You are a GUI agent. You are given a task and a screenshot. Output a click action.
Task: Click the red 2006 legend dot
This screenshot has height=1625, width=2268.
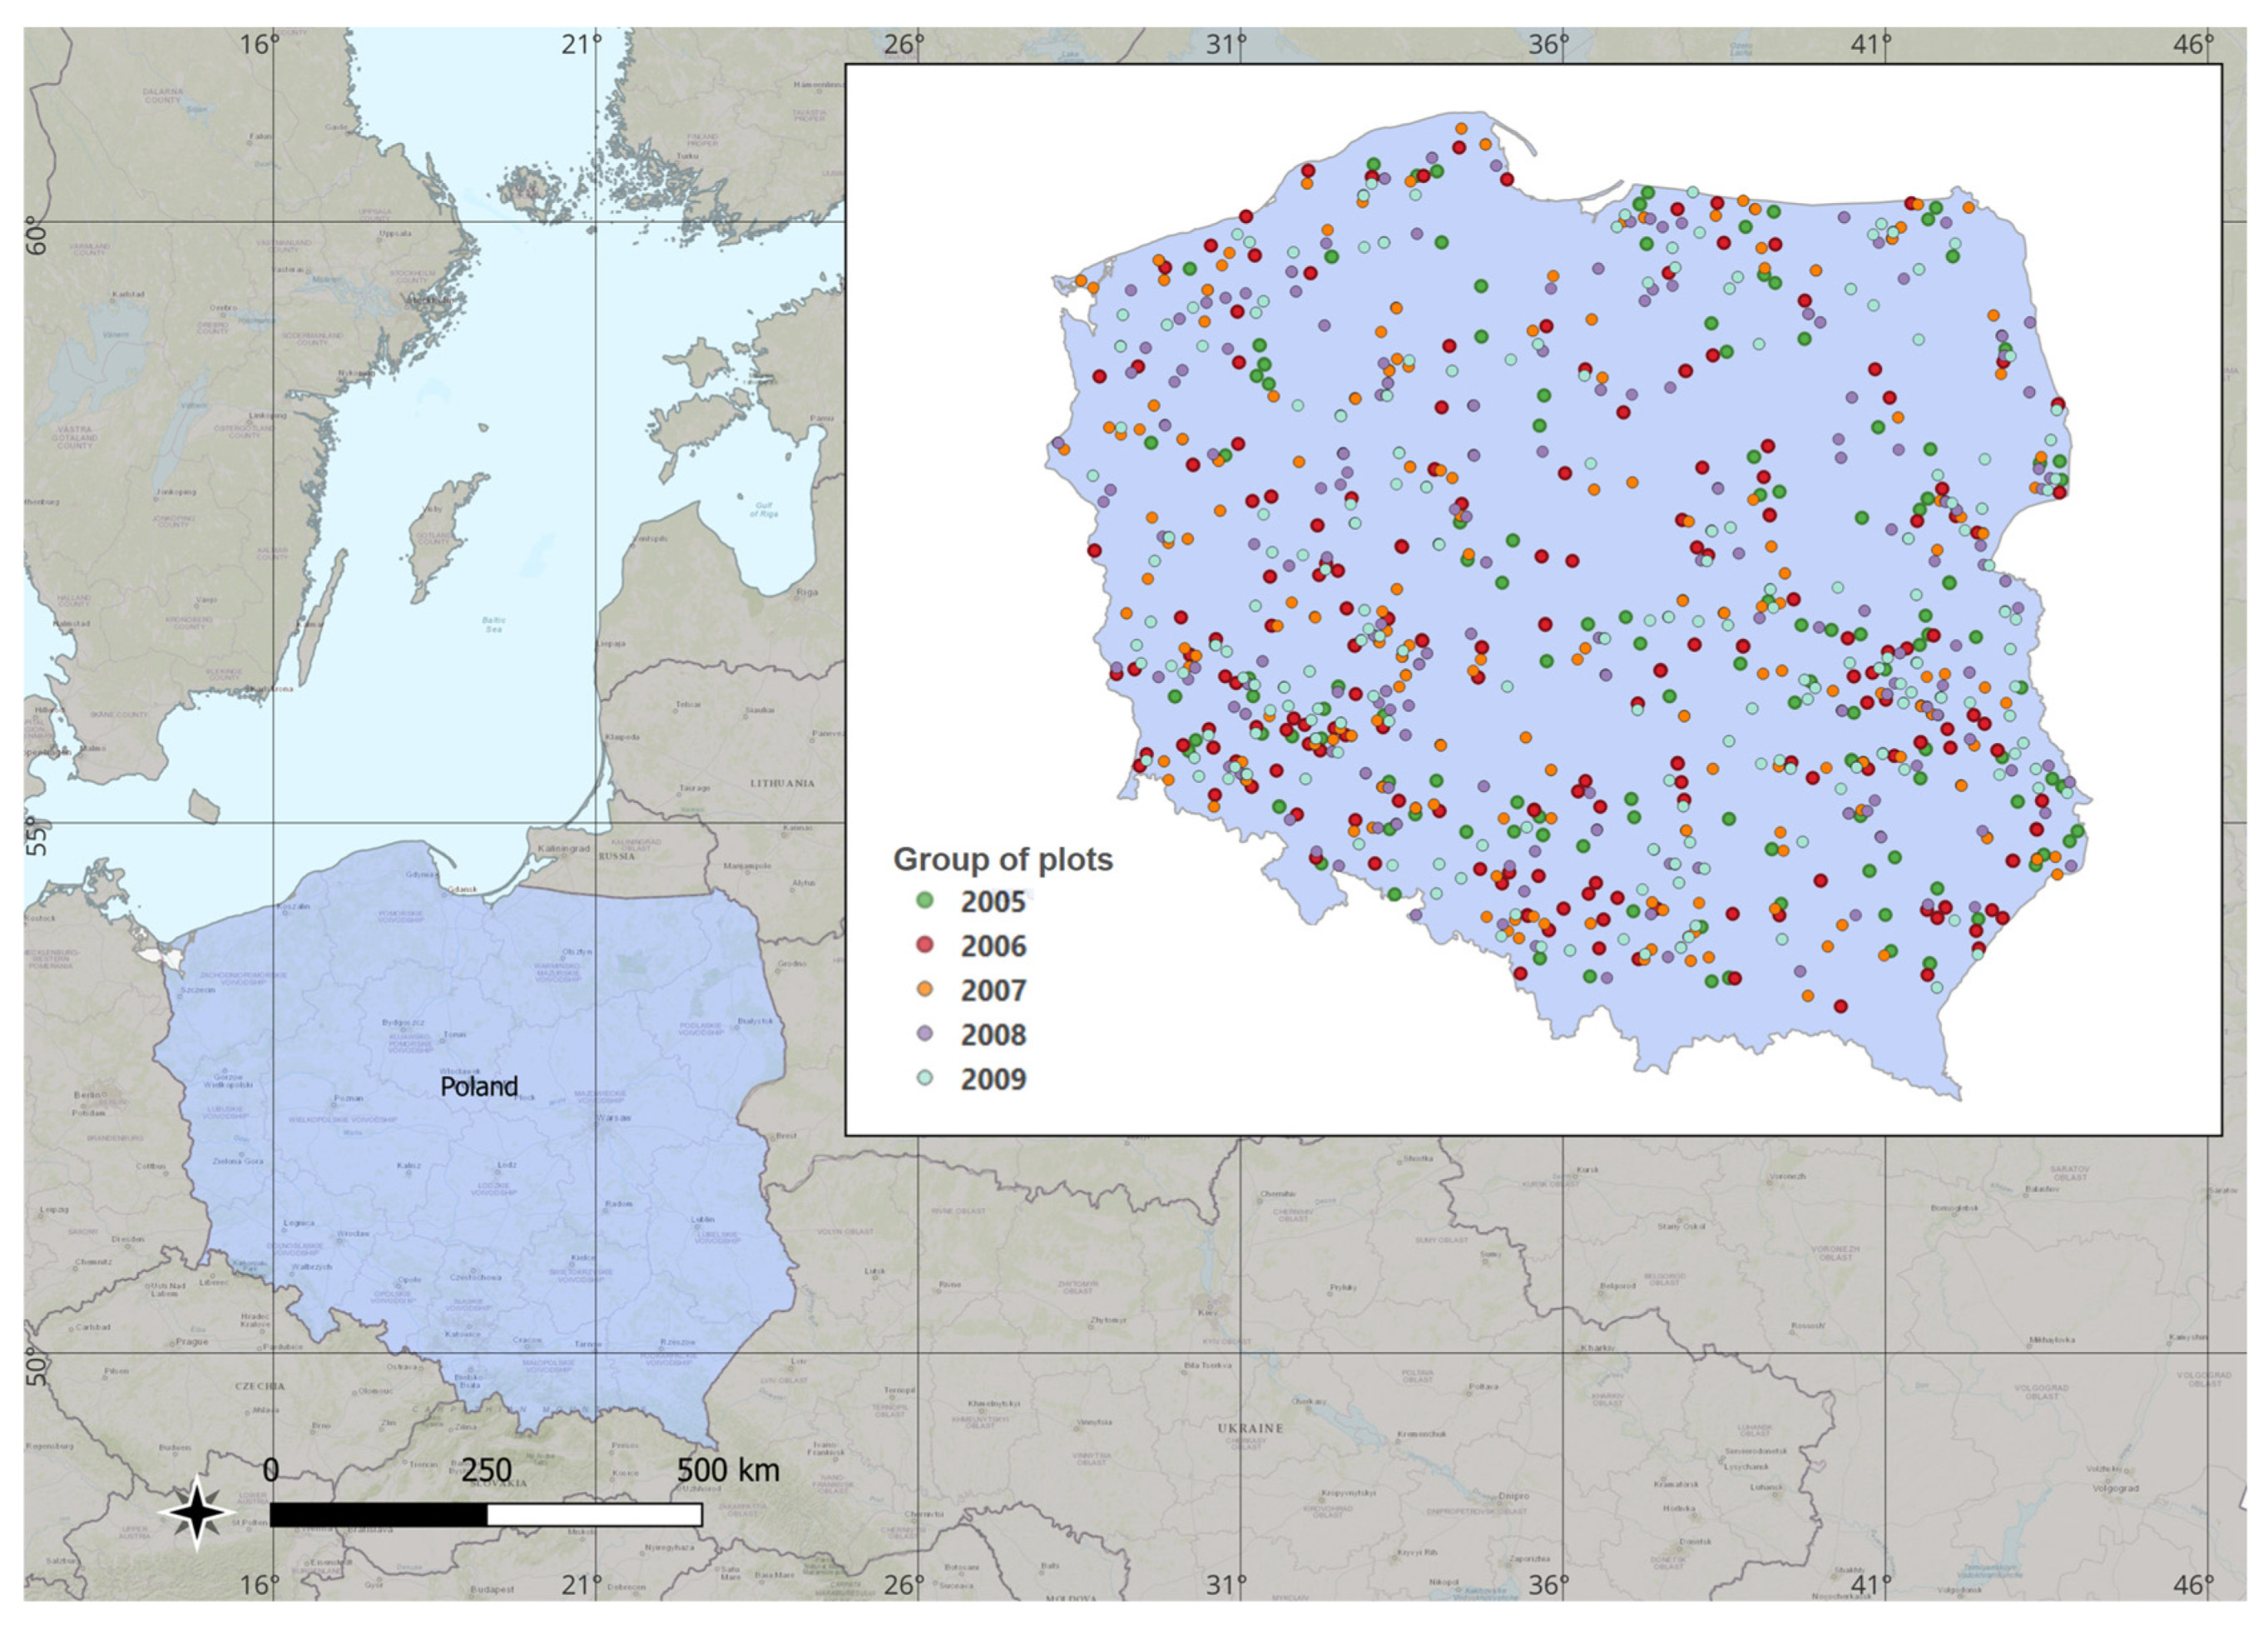[x=925, y=944]
